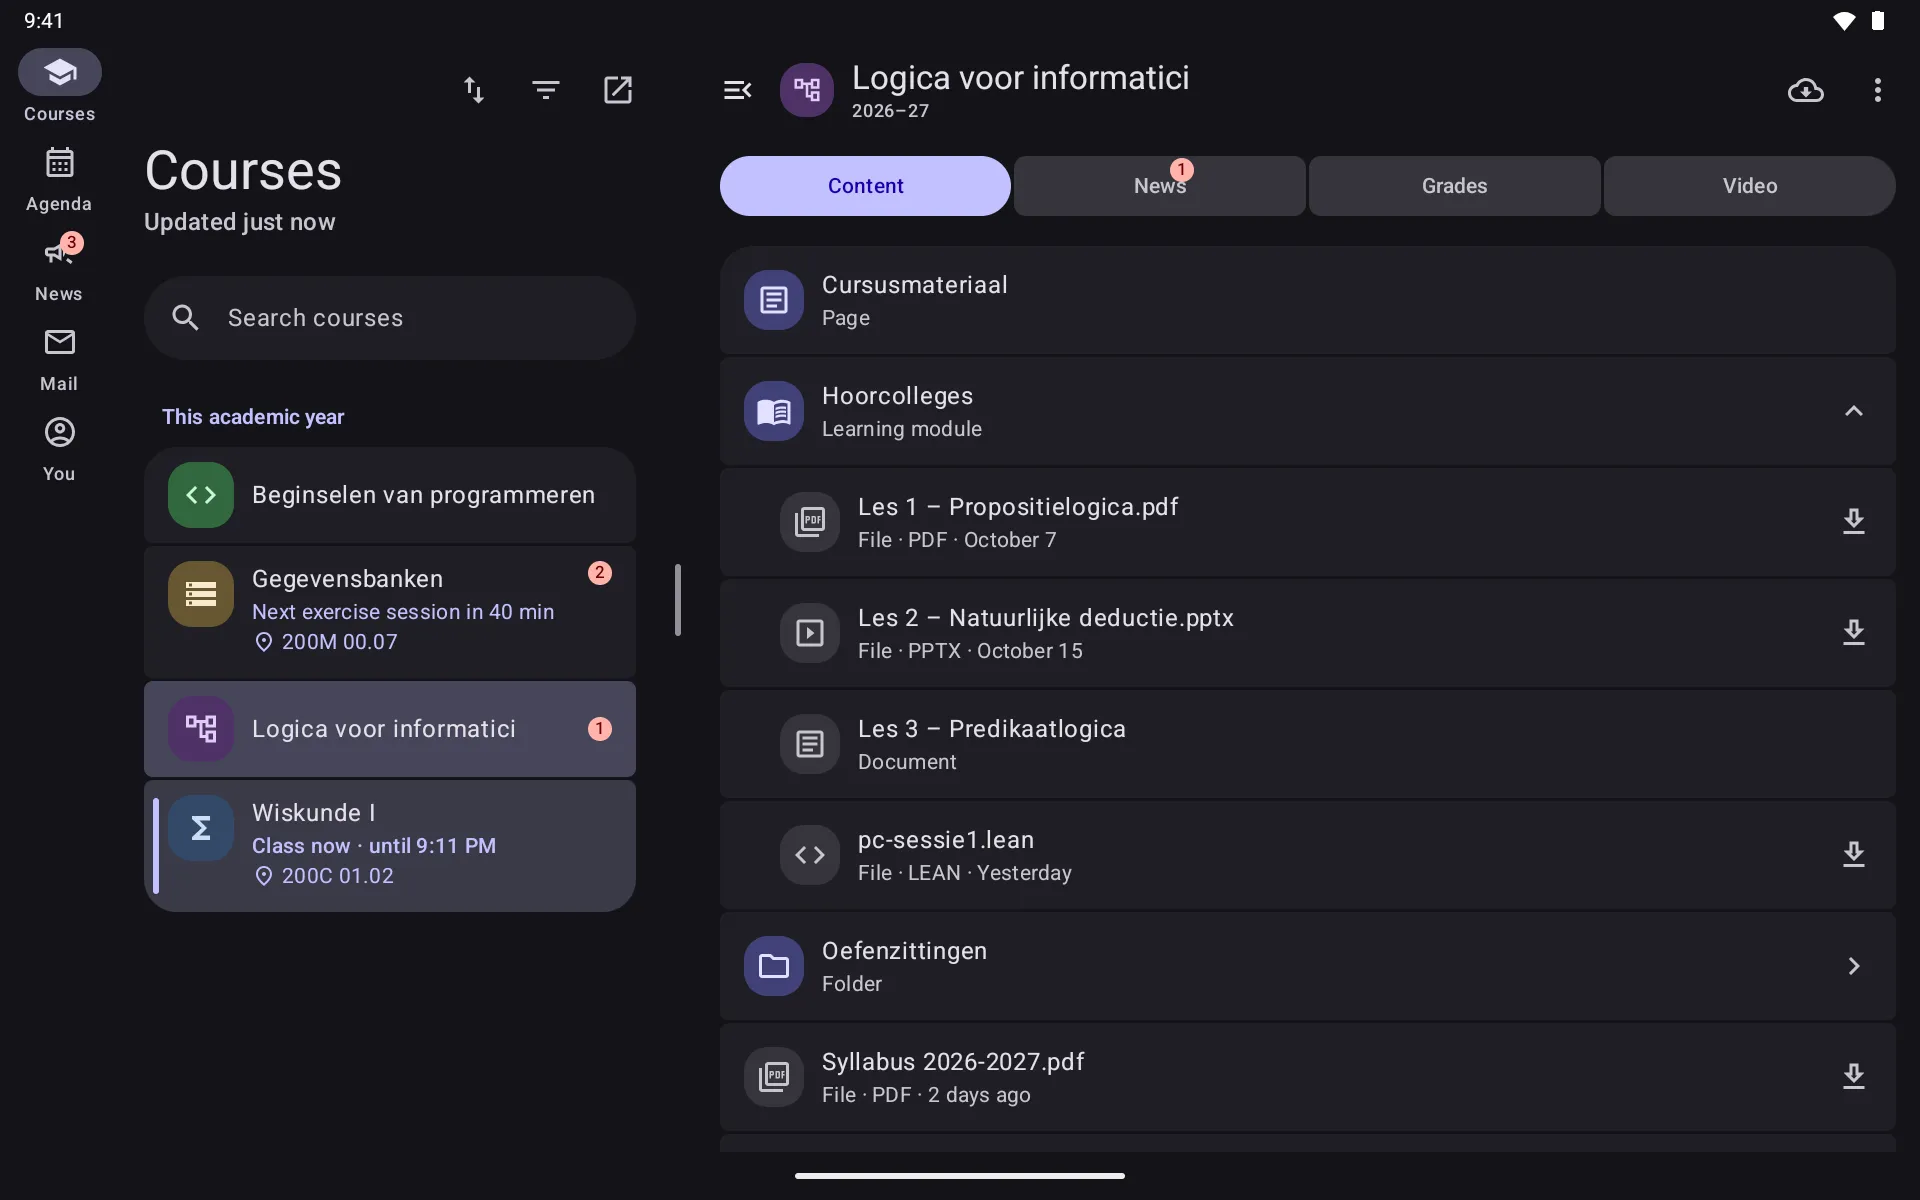This screenshot has width=1920, height=1200.
Task: Open Les 3 – Predikaatlogica document
Action: (1307, 744)
